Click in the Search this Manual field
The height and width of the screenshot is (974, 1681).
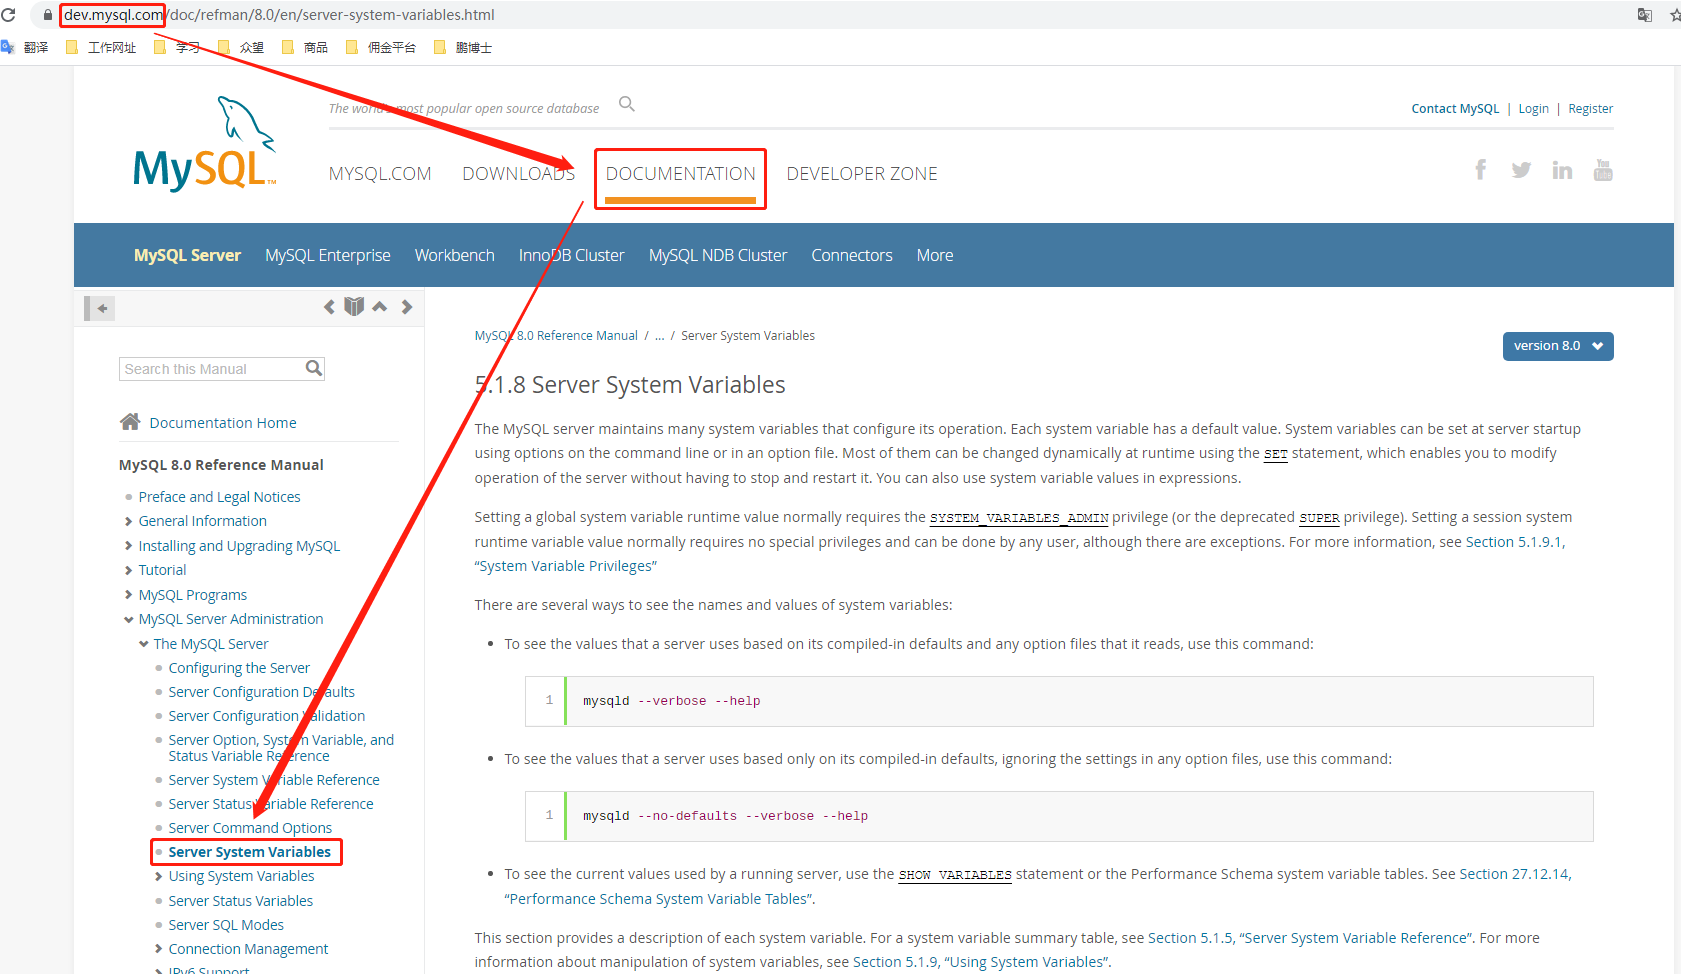211,369
